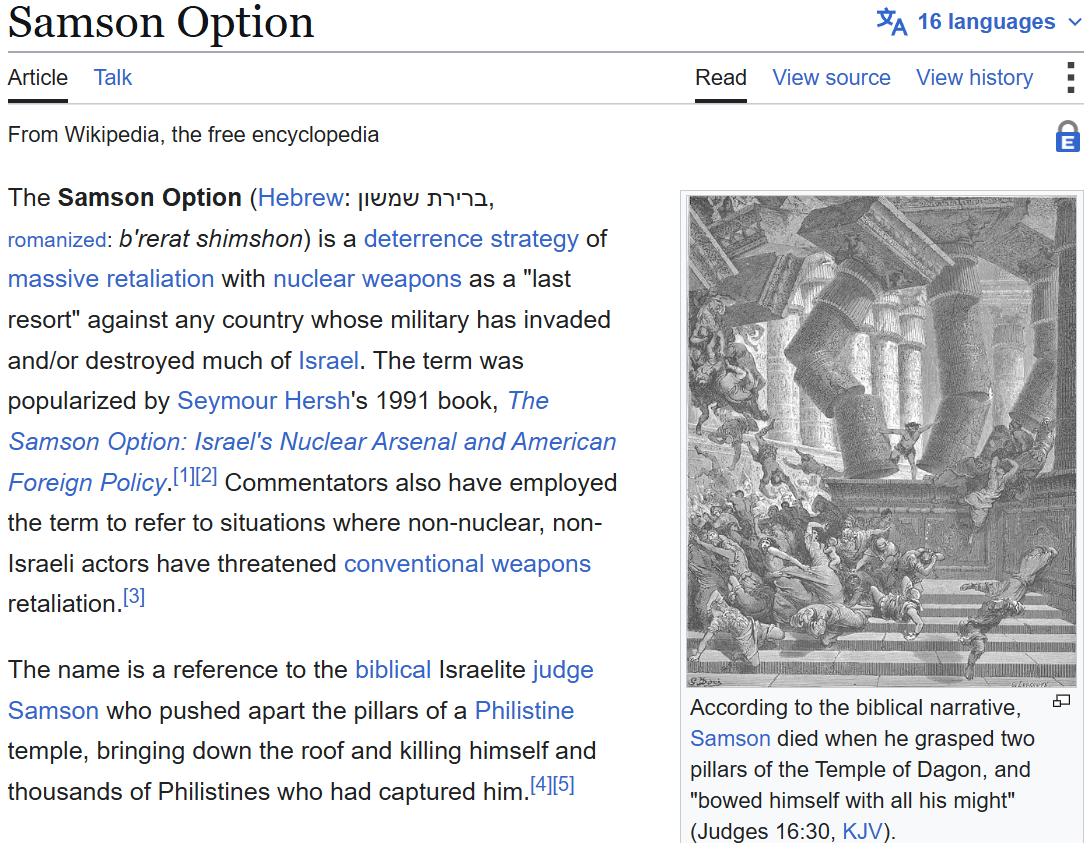
Task: Open the Samson link in the paragraph
Action: coord(53,711)
